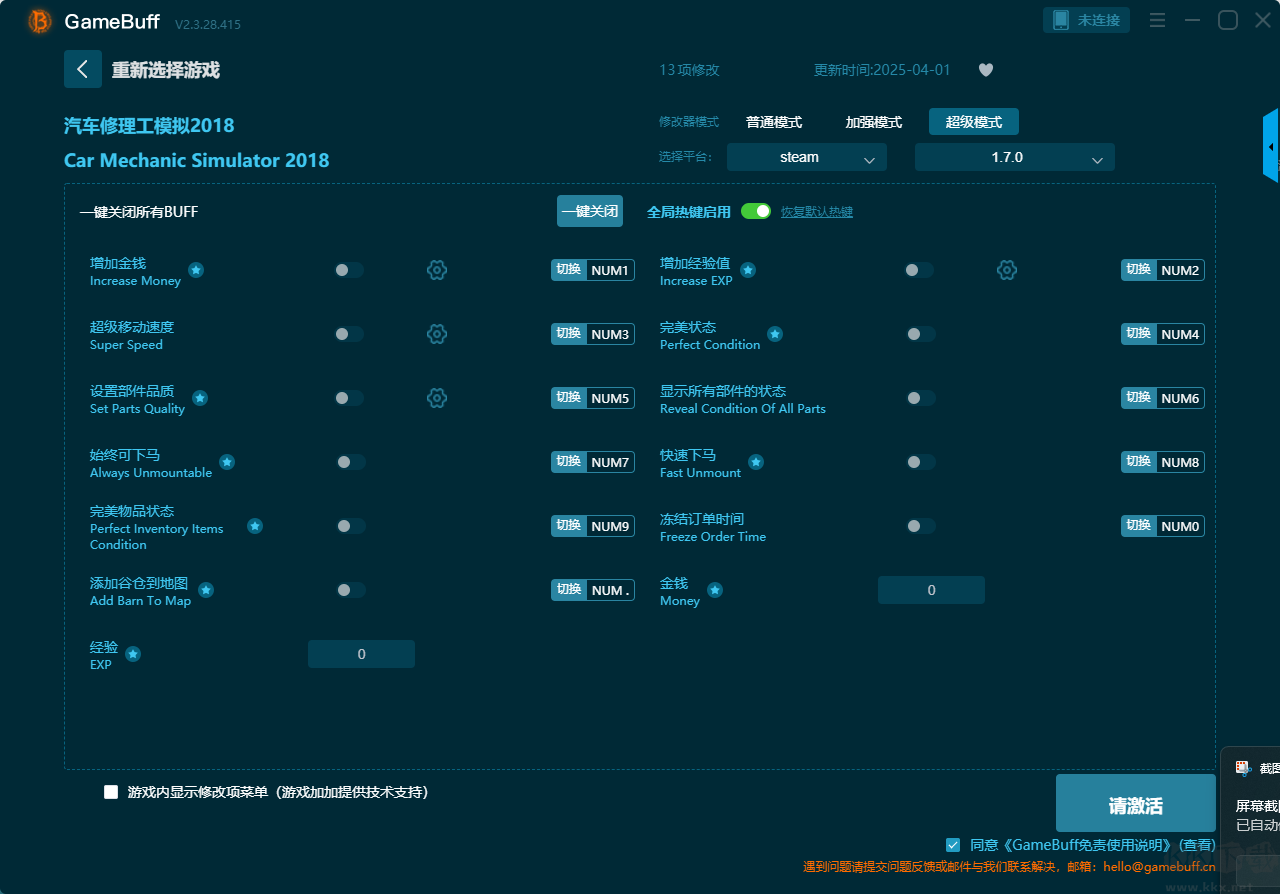
Task: Enable Add Barn To Map switch
Action: [x=351, y=590]
